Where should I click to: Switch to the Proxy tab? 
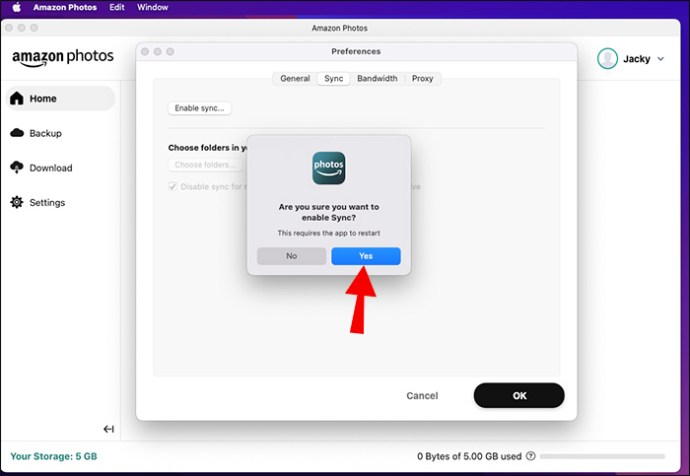tap(422, 78)
